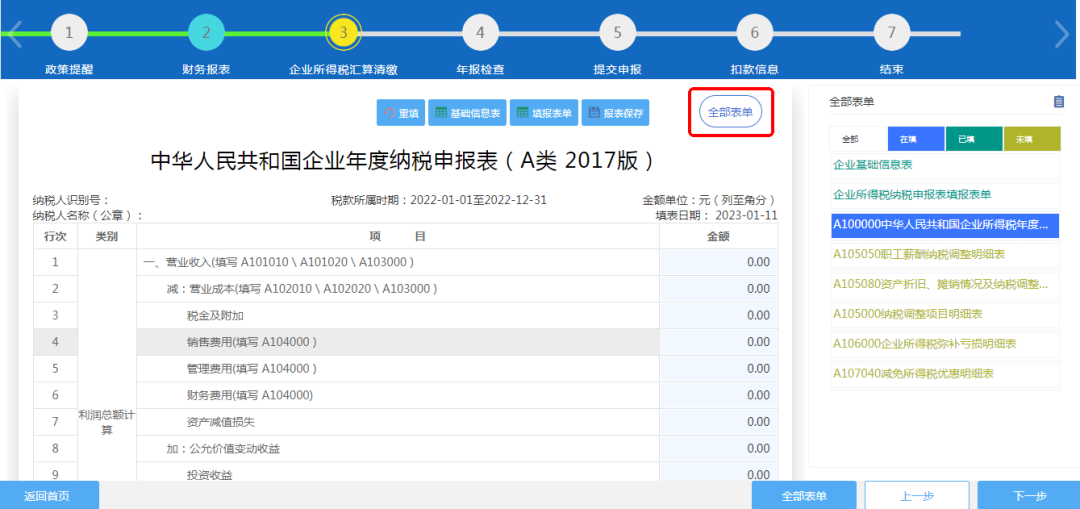Open the 填报表单 form list

(543, 113)
